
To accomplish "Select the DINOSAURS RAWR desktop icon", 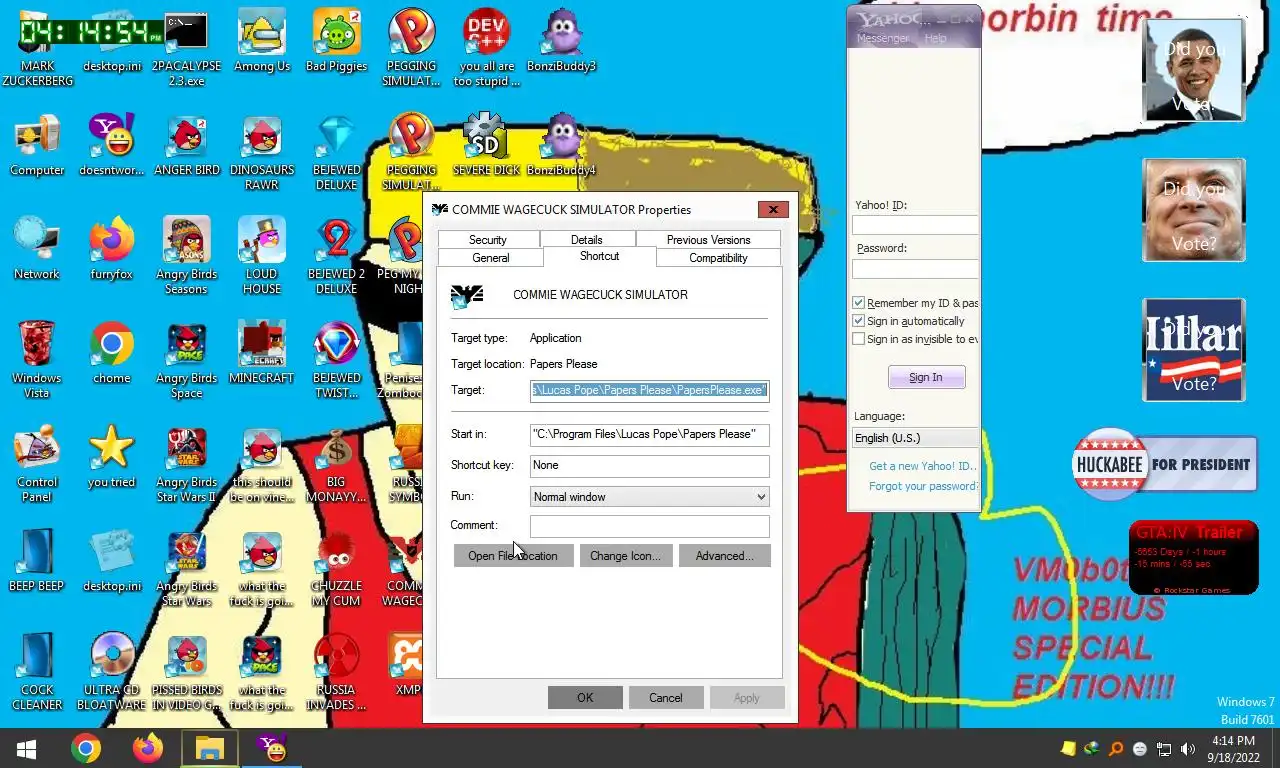I will pyautogui.click(x=262, y=153).
